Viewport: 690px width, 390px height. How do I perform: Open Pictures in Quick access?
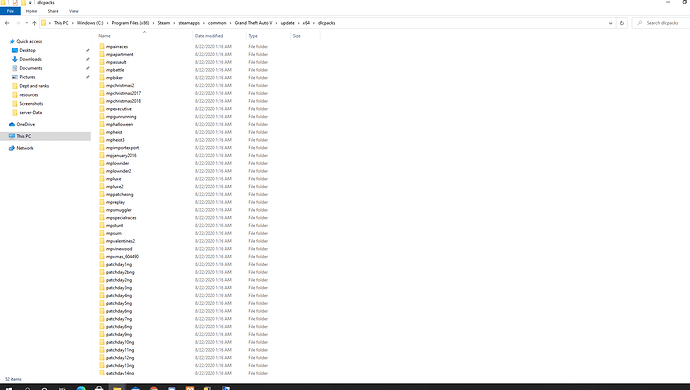coord(27,77)
